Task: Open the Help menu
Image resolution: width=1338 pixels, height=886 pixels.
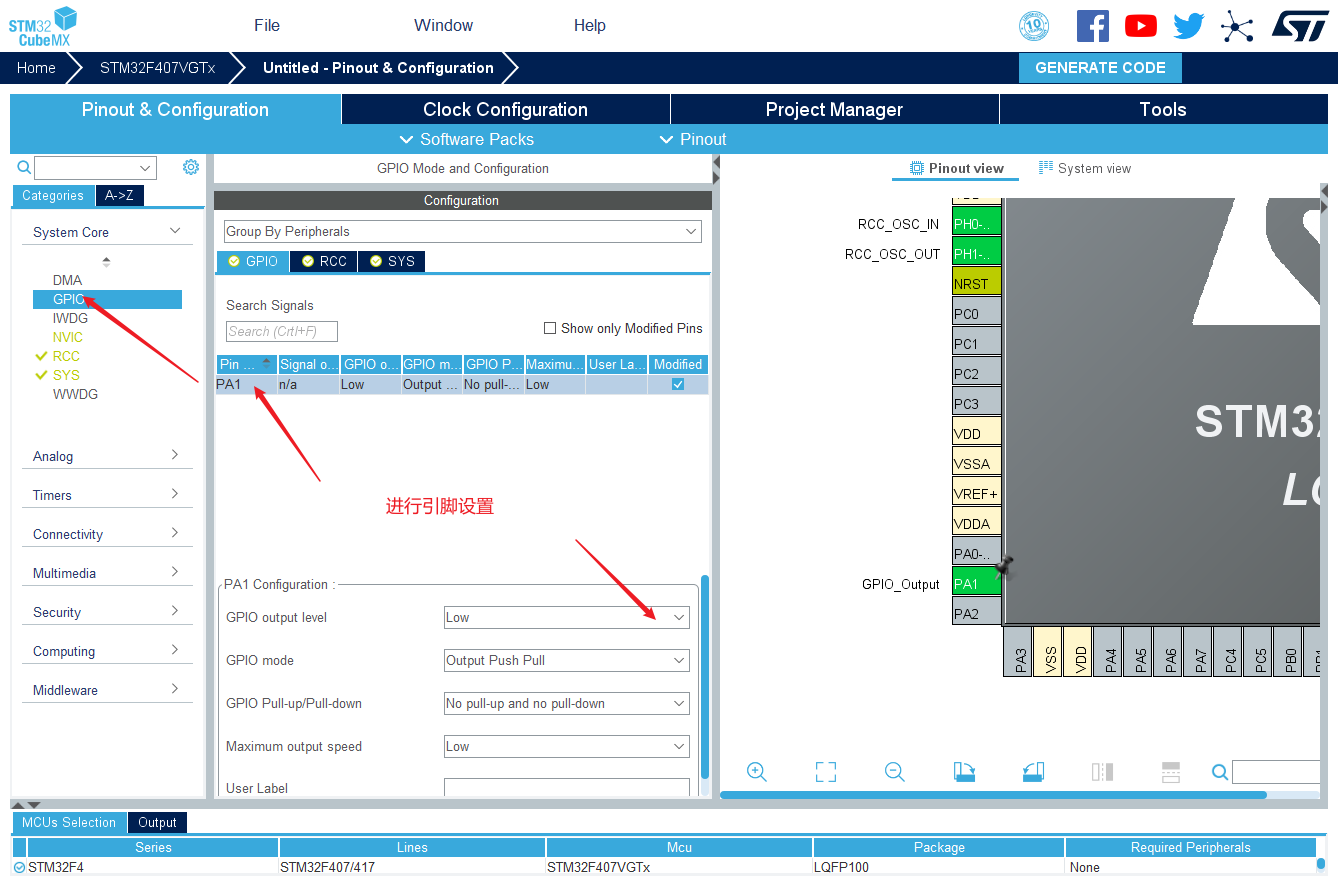Action: [x=590, y=26]
